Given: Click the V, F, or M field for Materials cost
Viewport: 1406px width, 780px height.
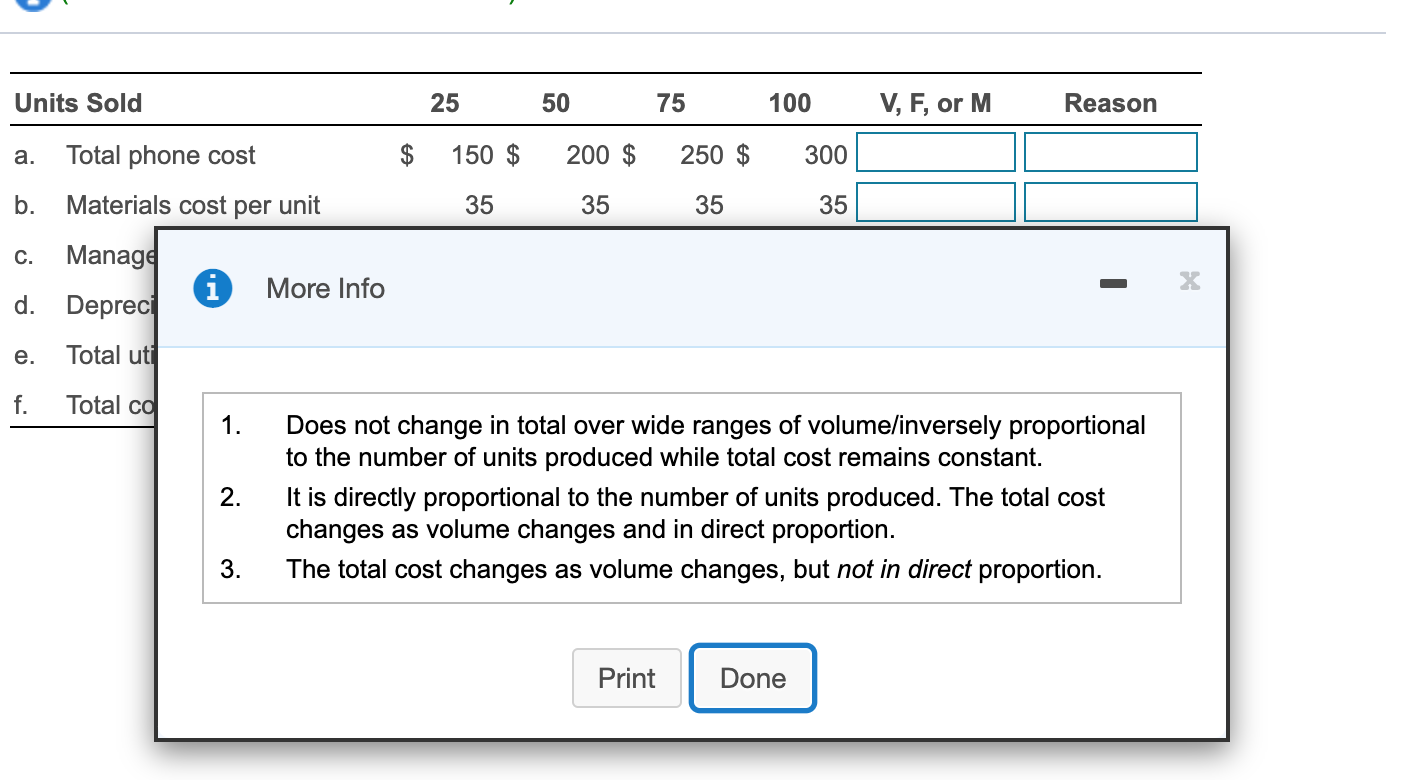Looking at the screenshot, I should pos(935,202).
